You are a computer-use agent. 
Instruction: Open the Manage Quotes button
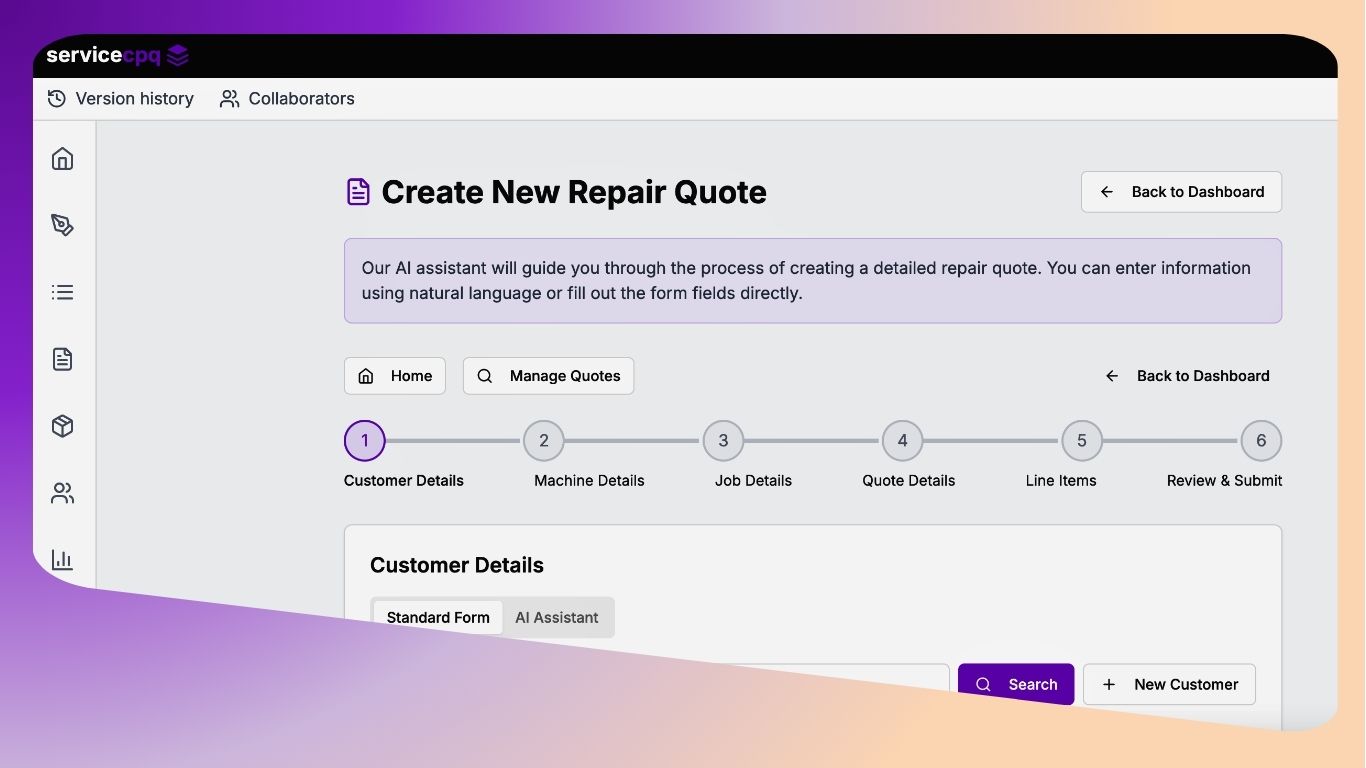[x=548, y=376]
